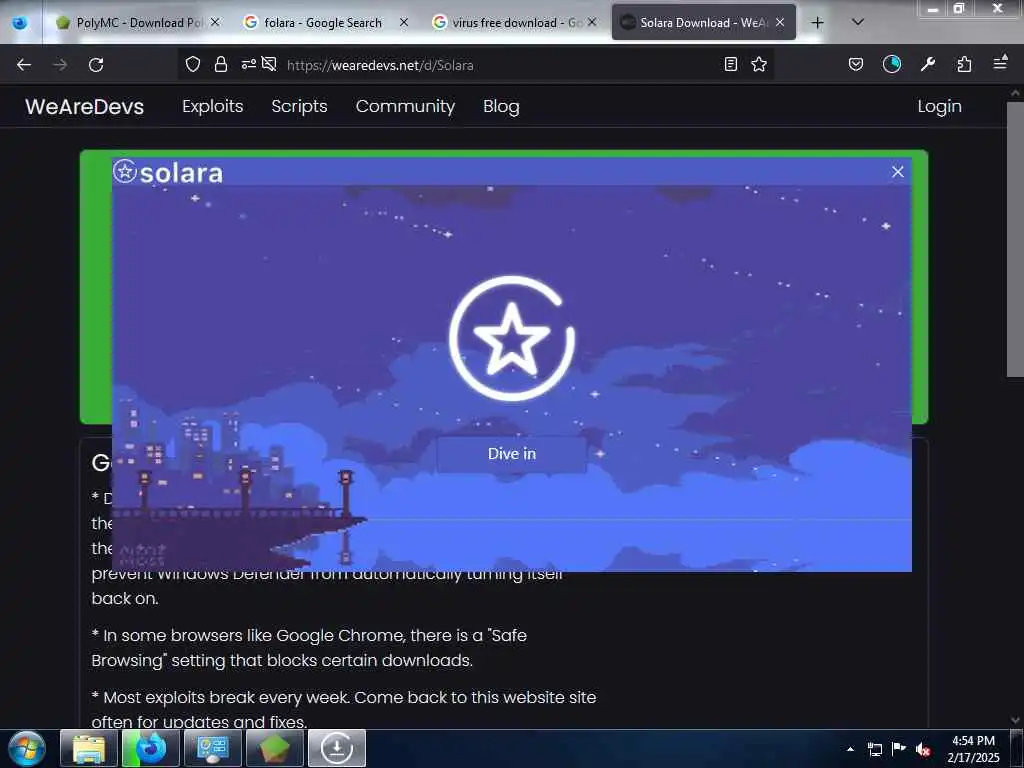Click the page vertical scrollbar thumb
Viewport: 1024px width, 768px height.
tap(1015, 239)
